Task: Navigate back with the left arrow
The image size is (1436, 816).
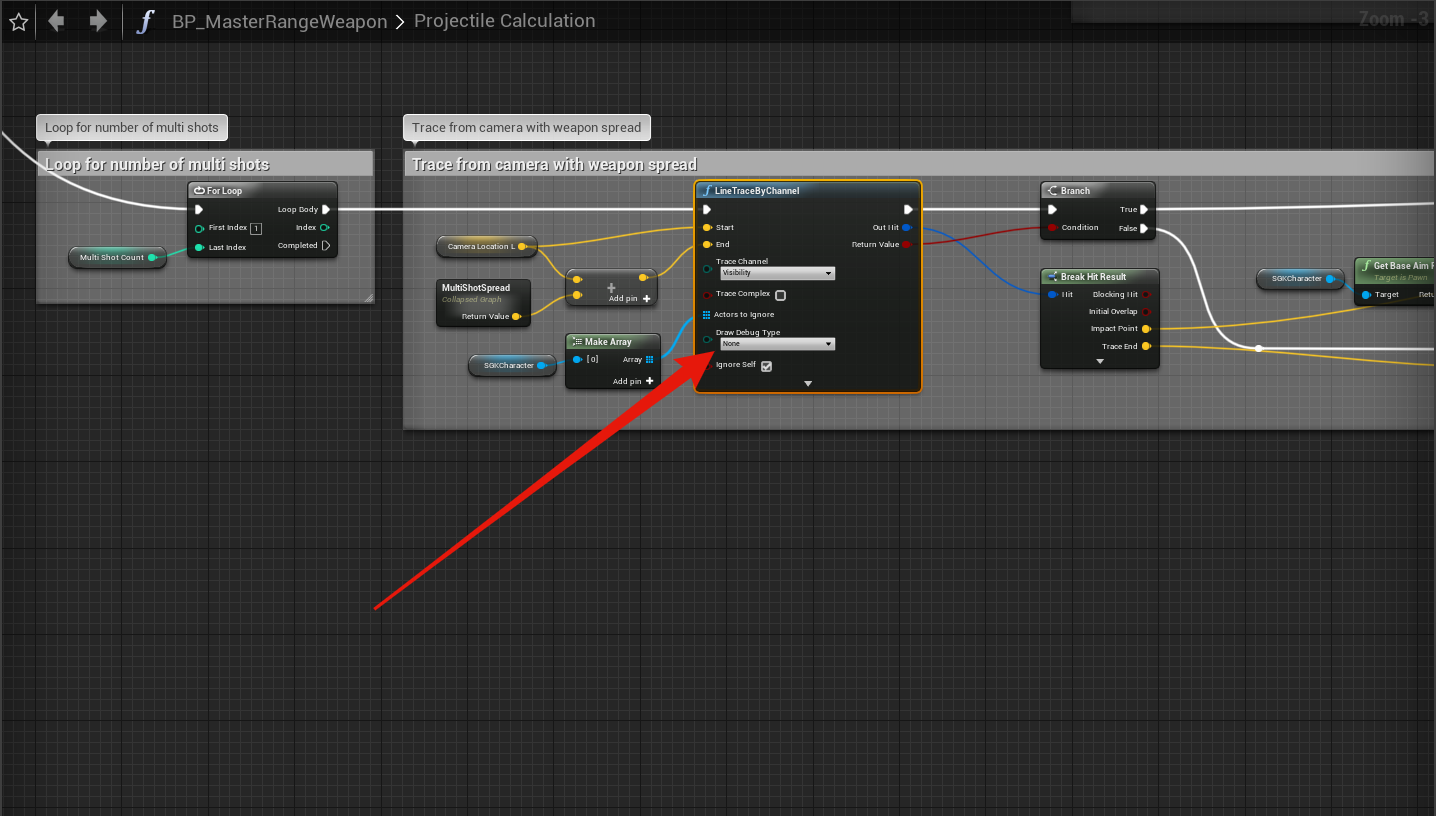Action: 56,21
